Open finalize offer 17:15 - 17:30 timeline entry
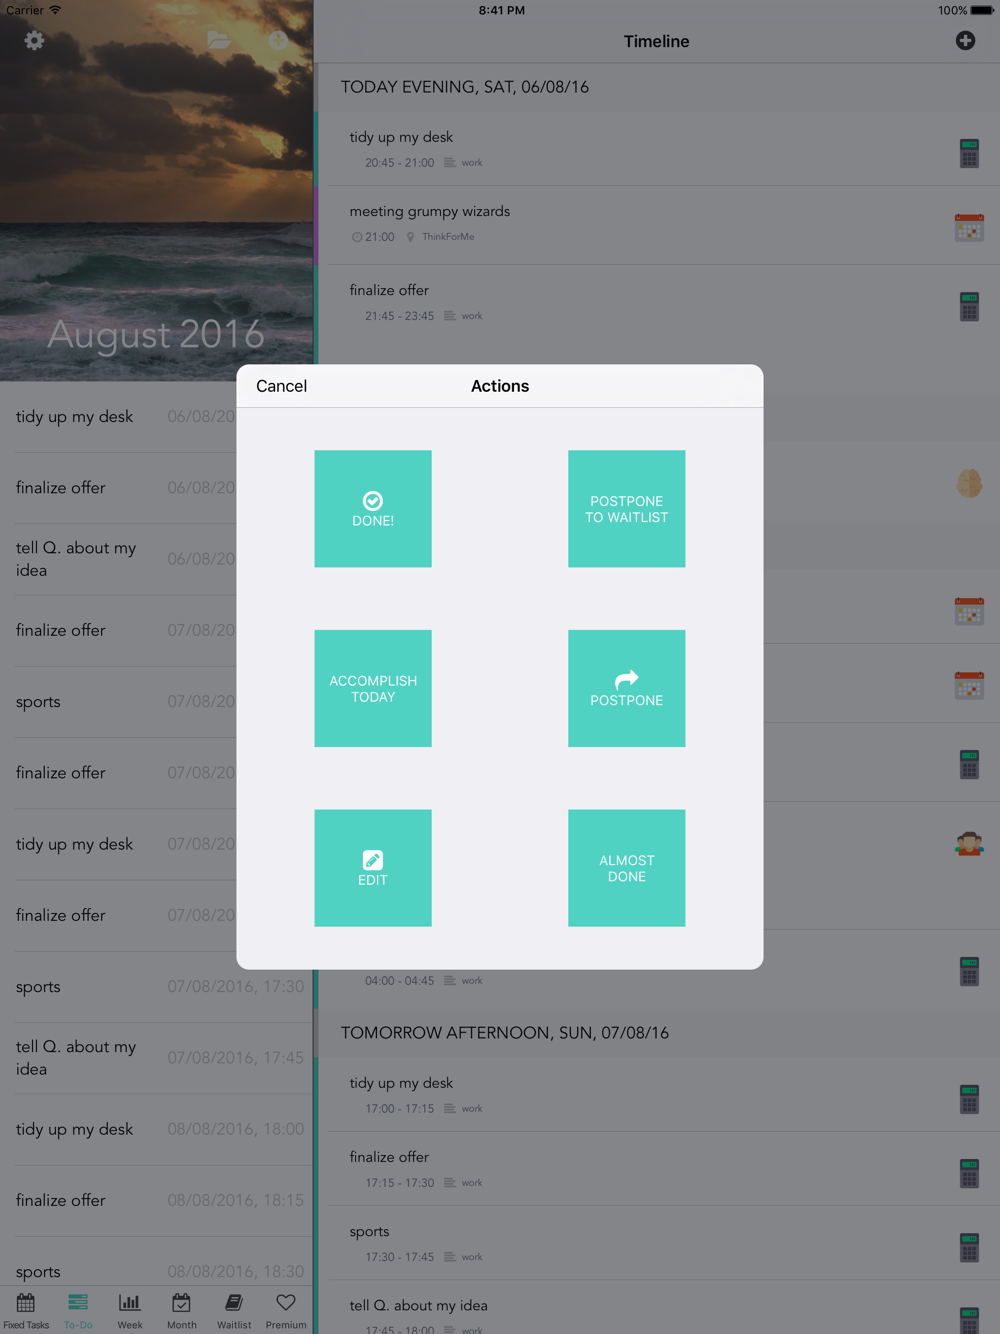 640,1168
